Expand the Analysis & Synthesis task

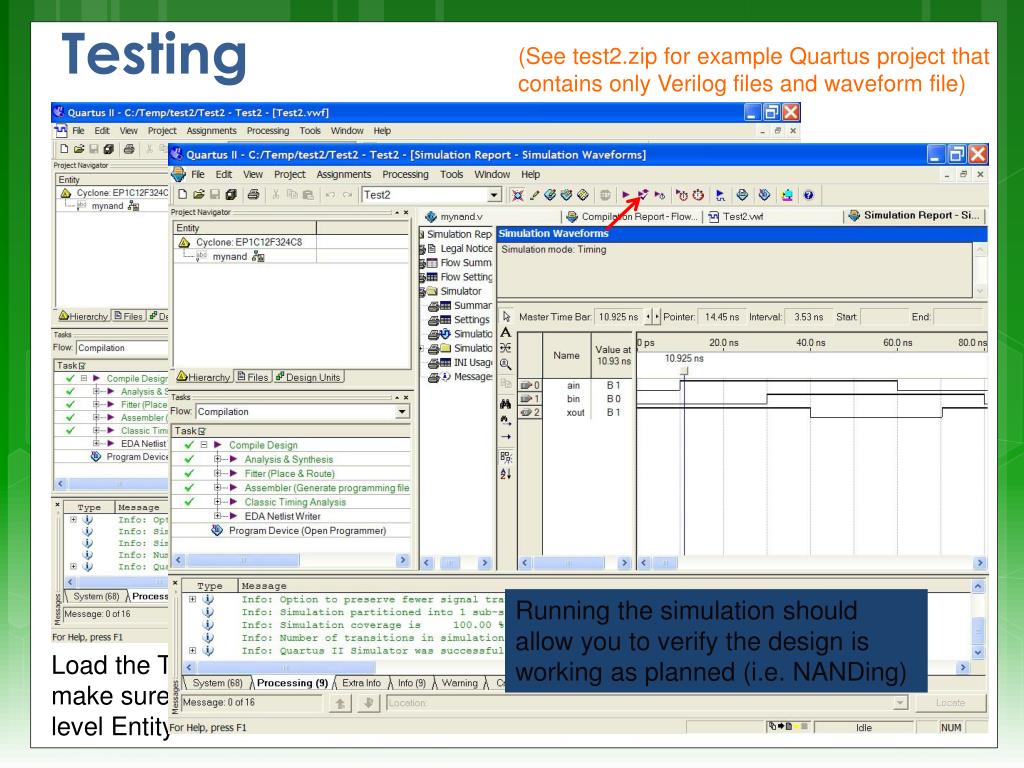(217, 459)
